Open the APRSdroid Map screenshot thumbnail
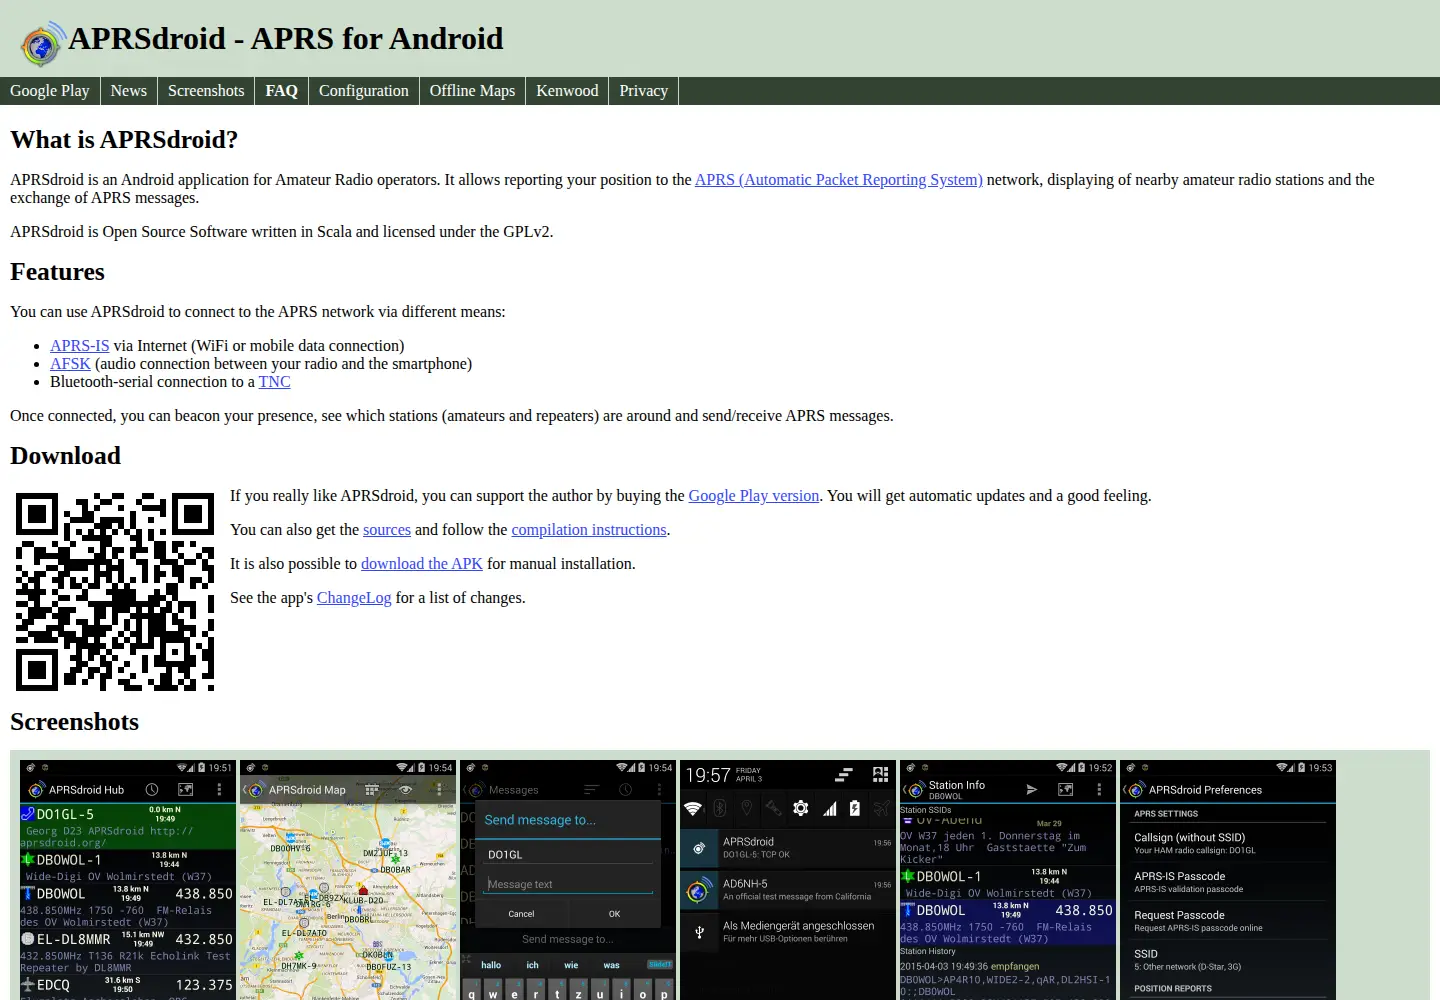 (348, 880)
